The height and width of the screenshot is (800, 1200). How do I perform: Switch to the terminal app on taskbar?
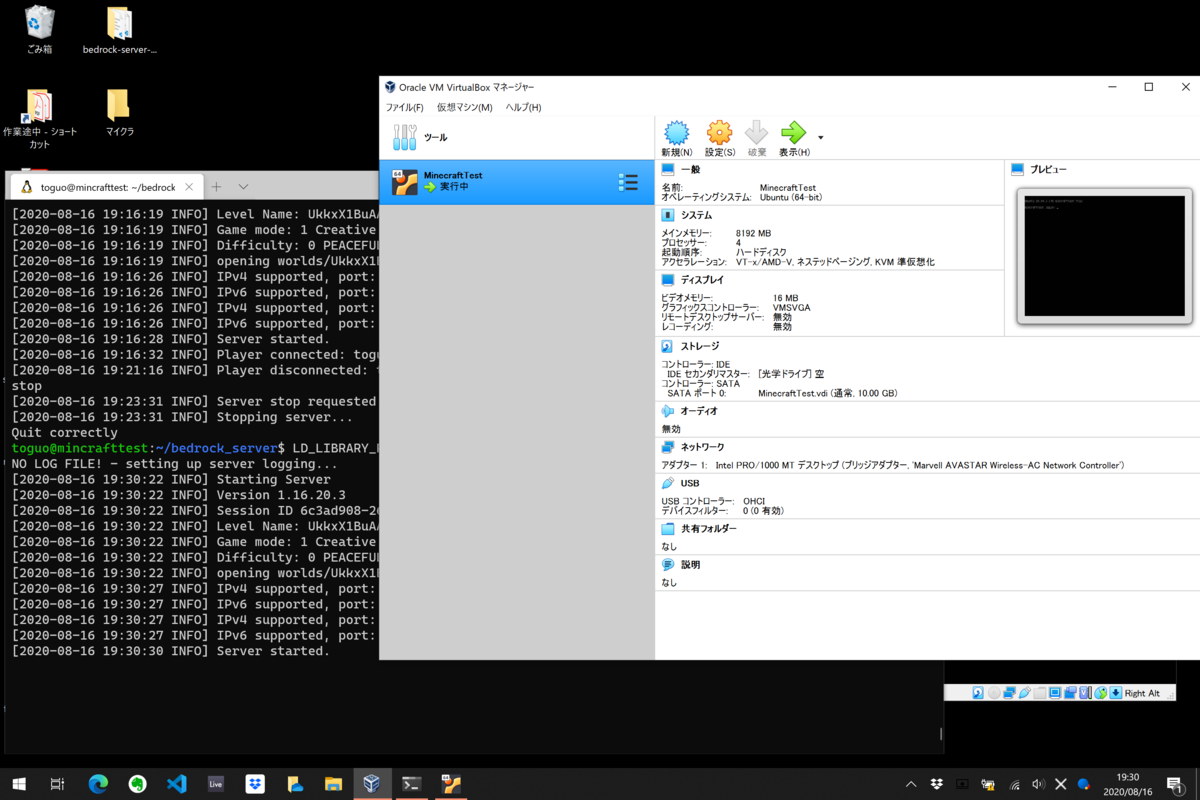tap(411, 785)
